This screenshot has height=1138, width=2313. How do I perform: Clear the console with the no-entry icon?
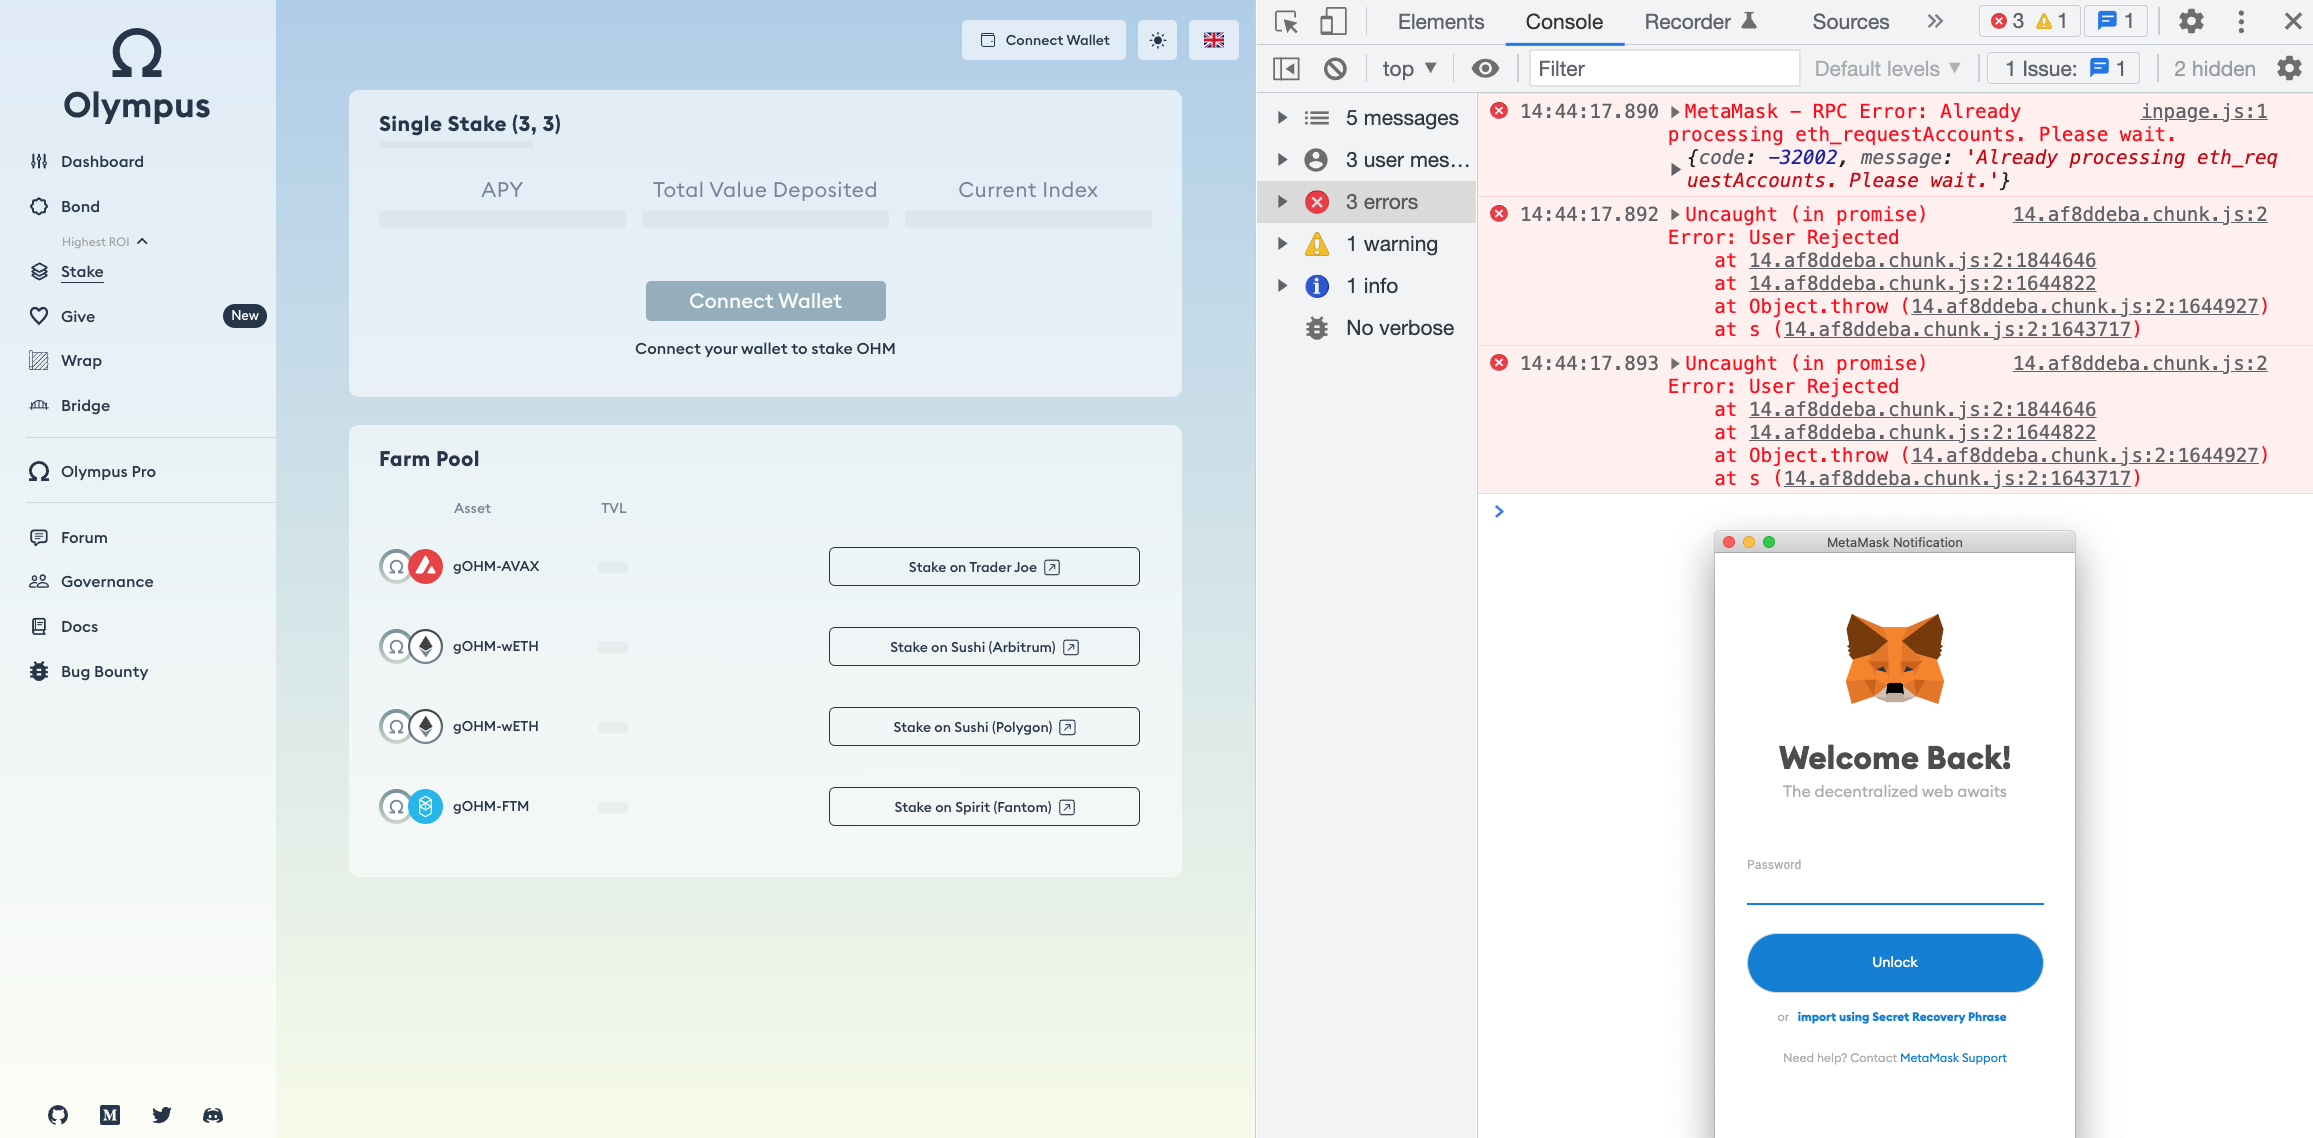click(1337, 68)
